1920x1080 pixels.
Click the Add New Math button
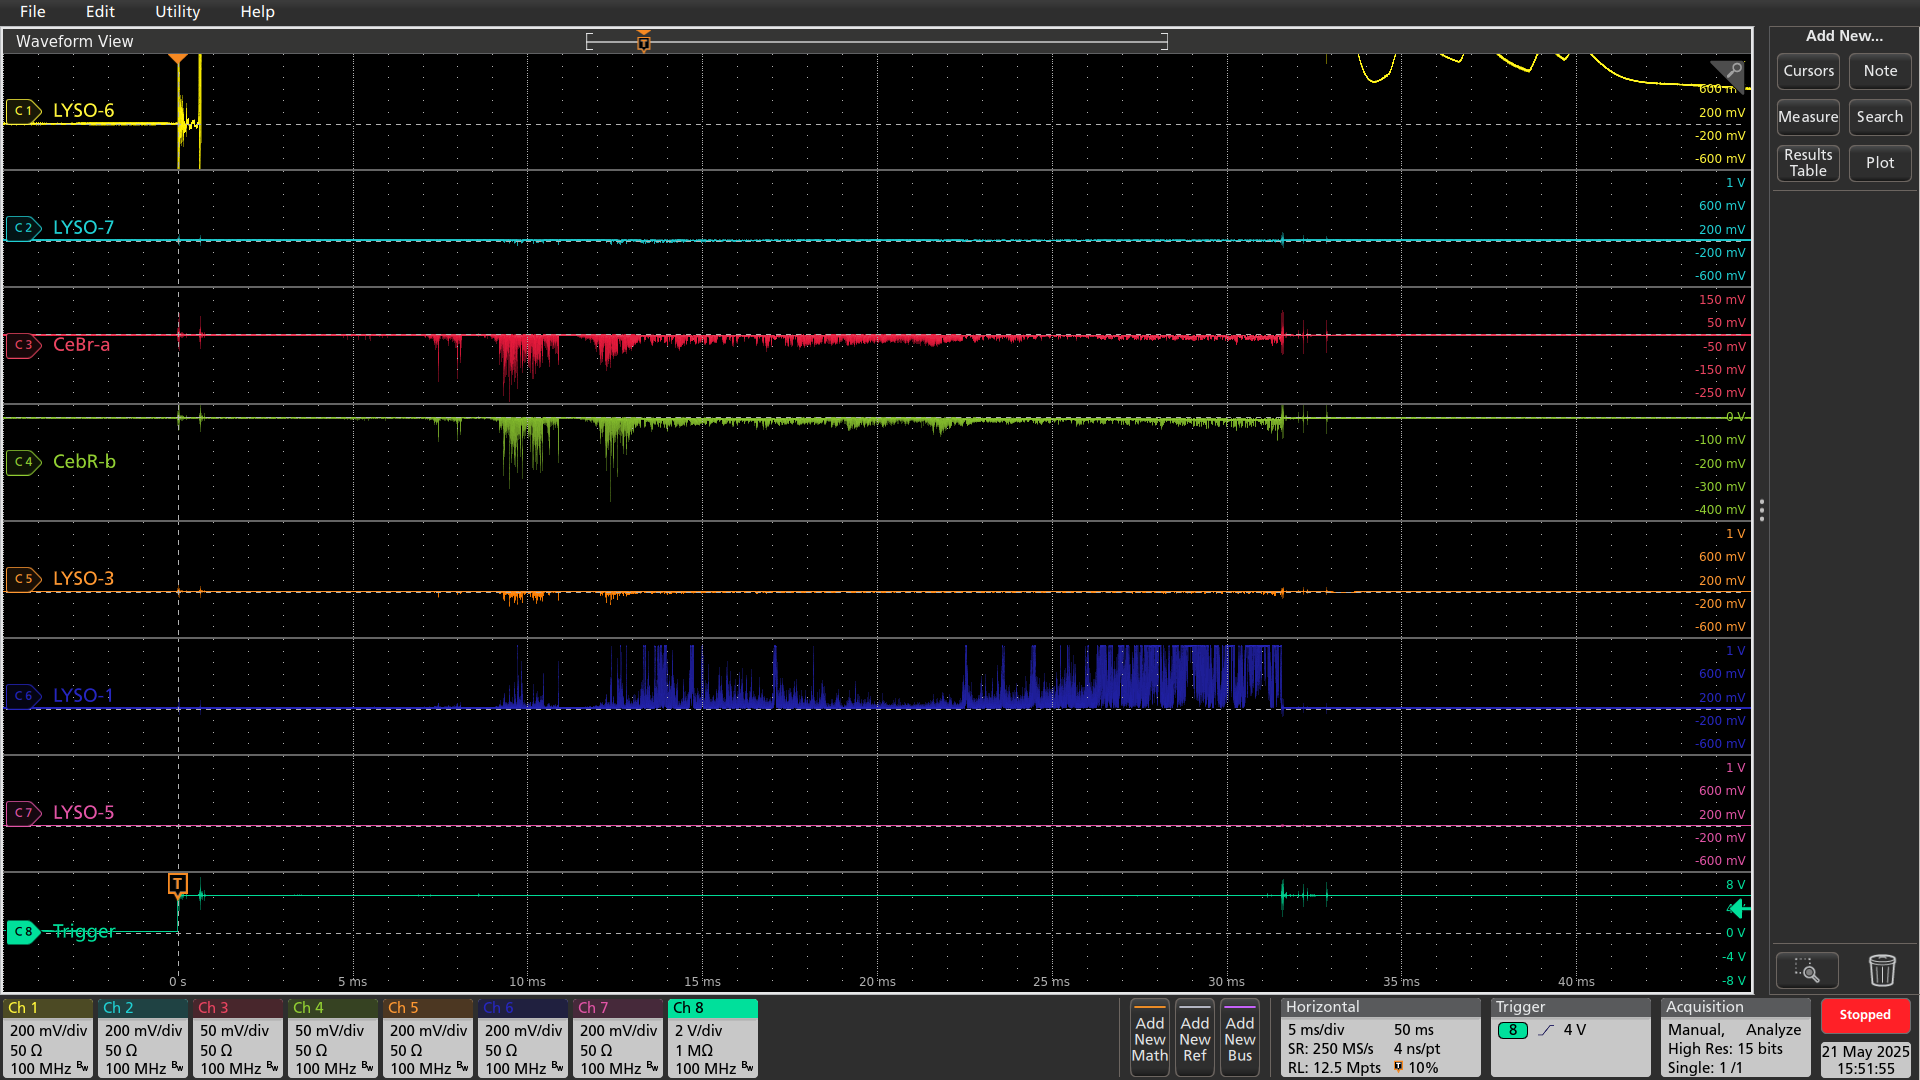click(1149, 1039)
